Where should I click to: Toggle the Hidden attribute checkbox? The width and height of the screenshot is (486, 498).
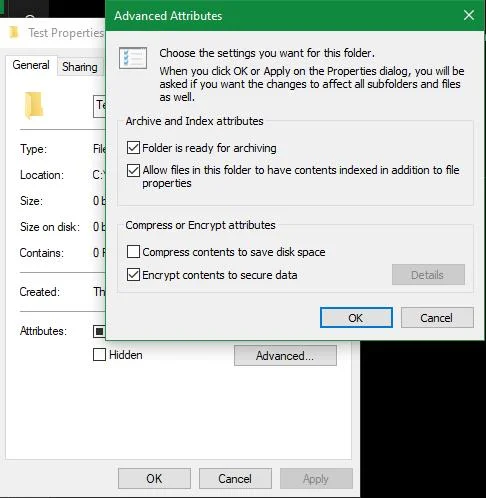tap(99, 355)
